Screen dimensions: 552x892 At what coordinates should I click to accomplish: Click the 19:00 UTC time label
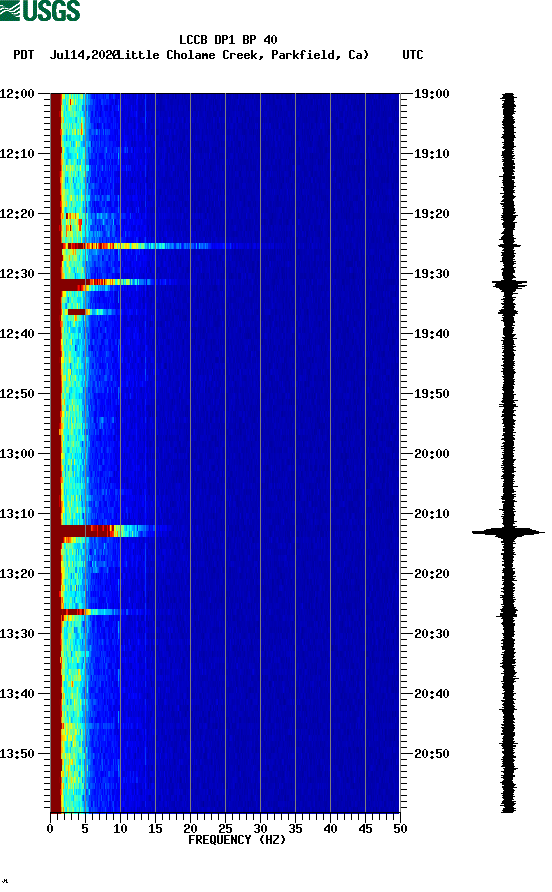tap(431, 94)
